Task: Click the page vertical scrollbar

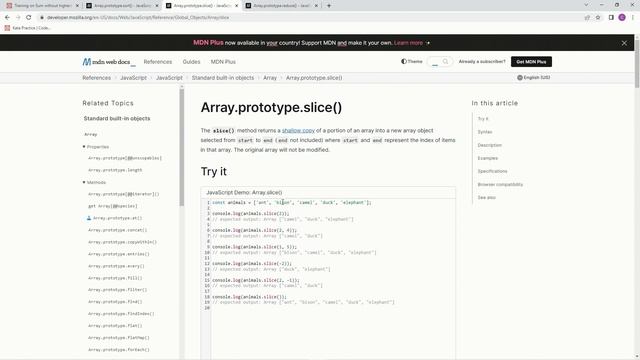Action: (x=637, y=63)
